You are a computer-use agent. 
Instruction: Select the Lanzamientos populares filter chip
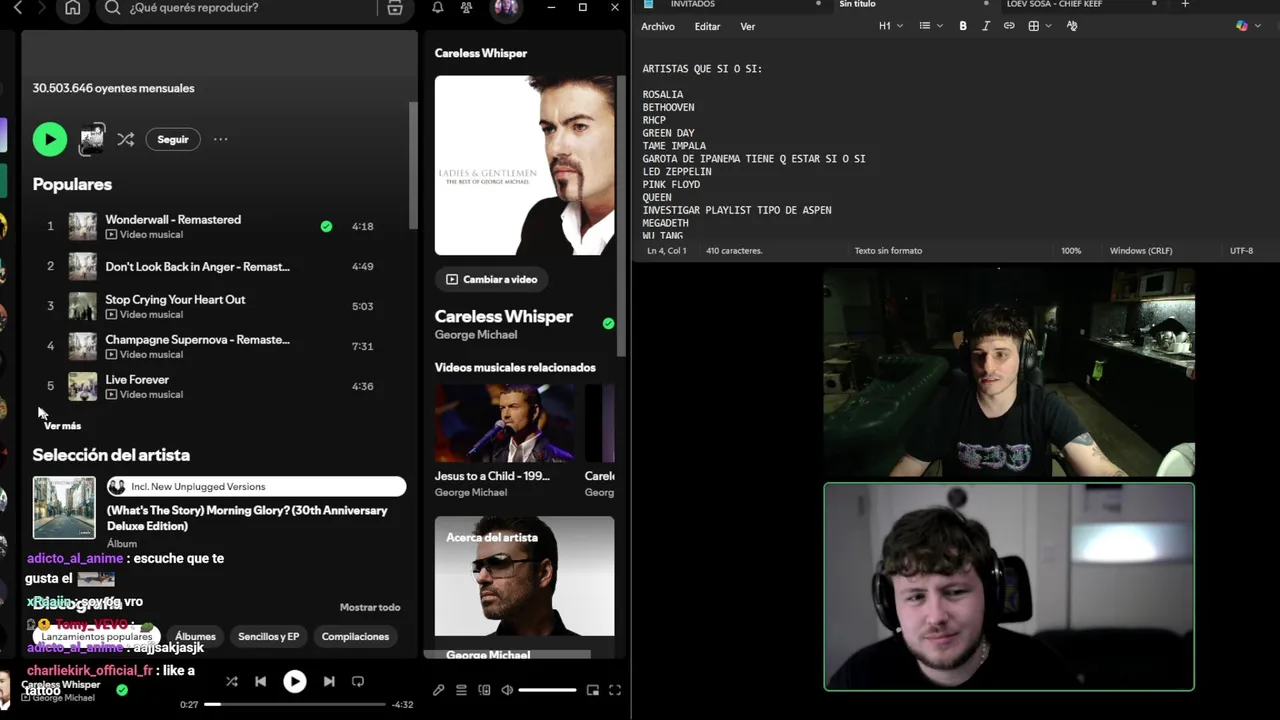(97, 636)
